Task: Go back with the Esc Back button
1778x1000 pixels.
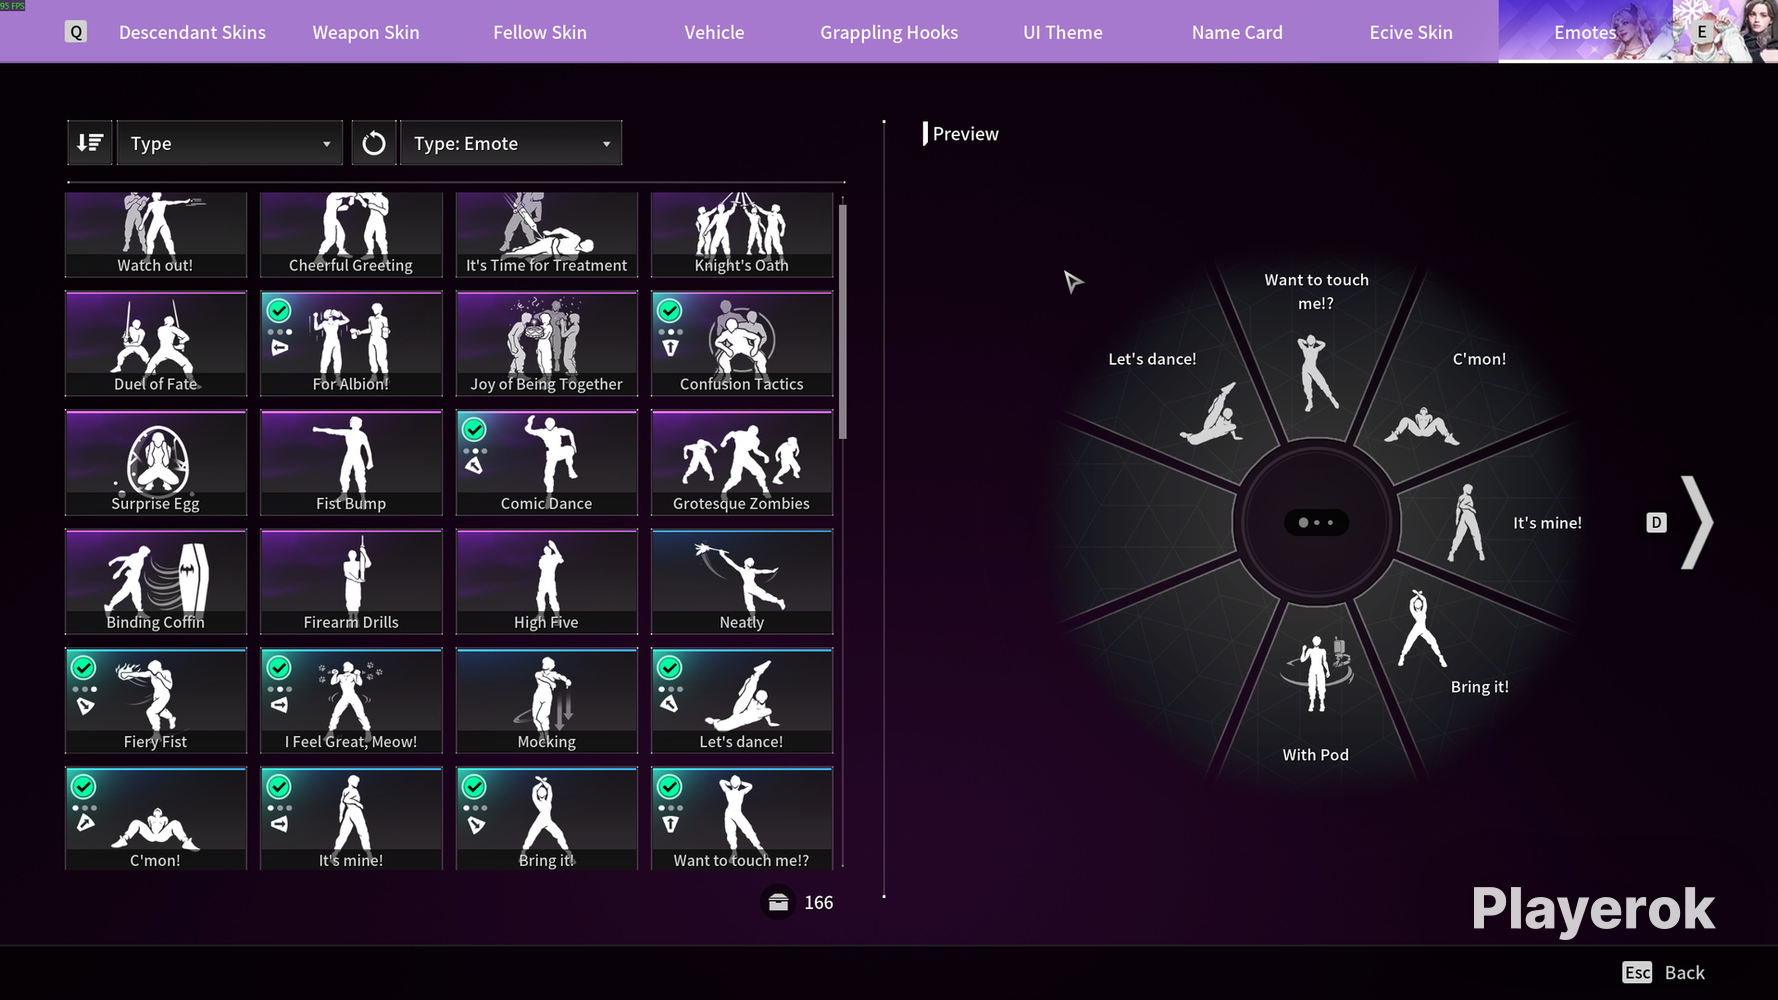Action: point(1664,972)
